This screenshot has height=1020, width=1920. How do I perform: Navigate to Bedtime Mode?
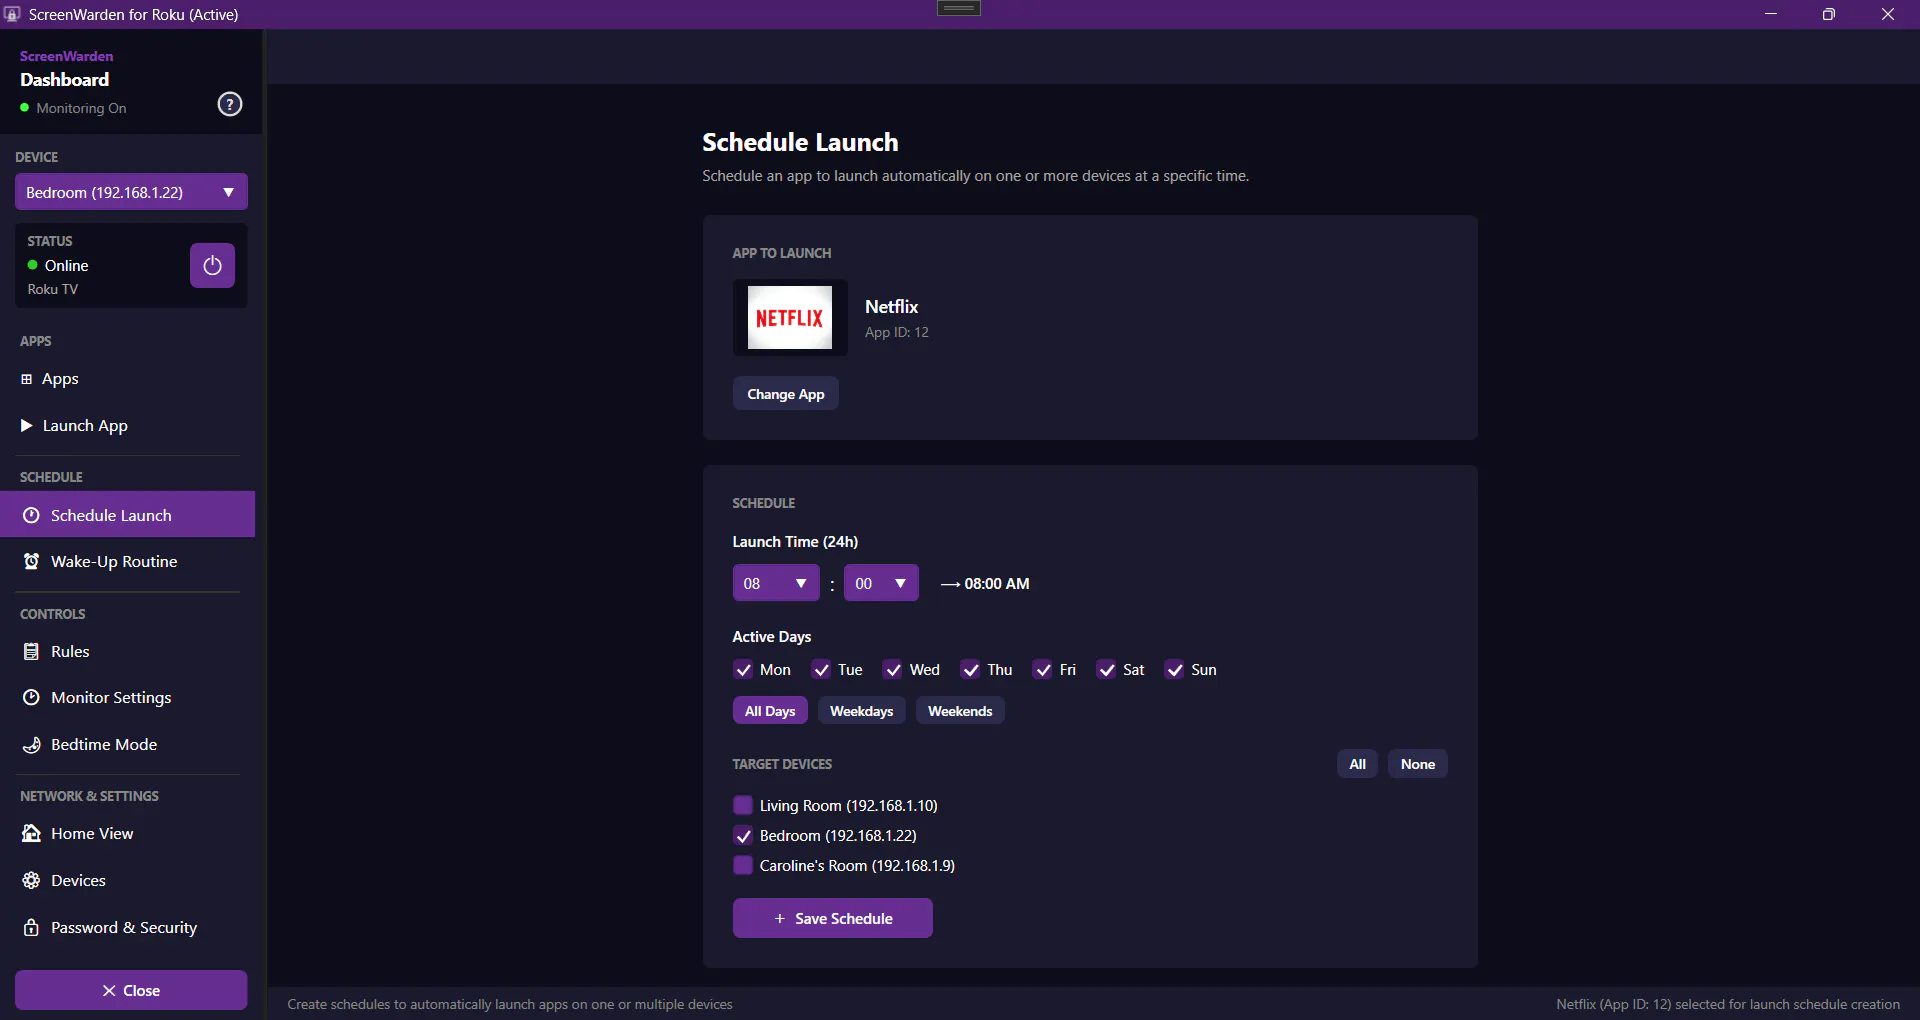128,744
